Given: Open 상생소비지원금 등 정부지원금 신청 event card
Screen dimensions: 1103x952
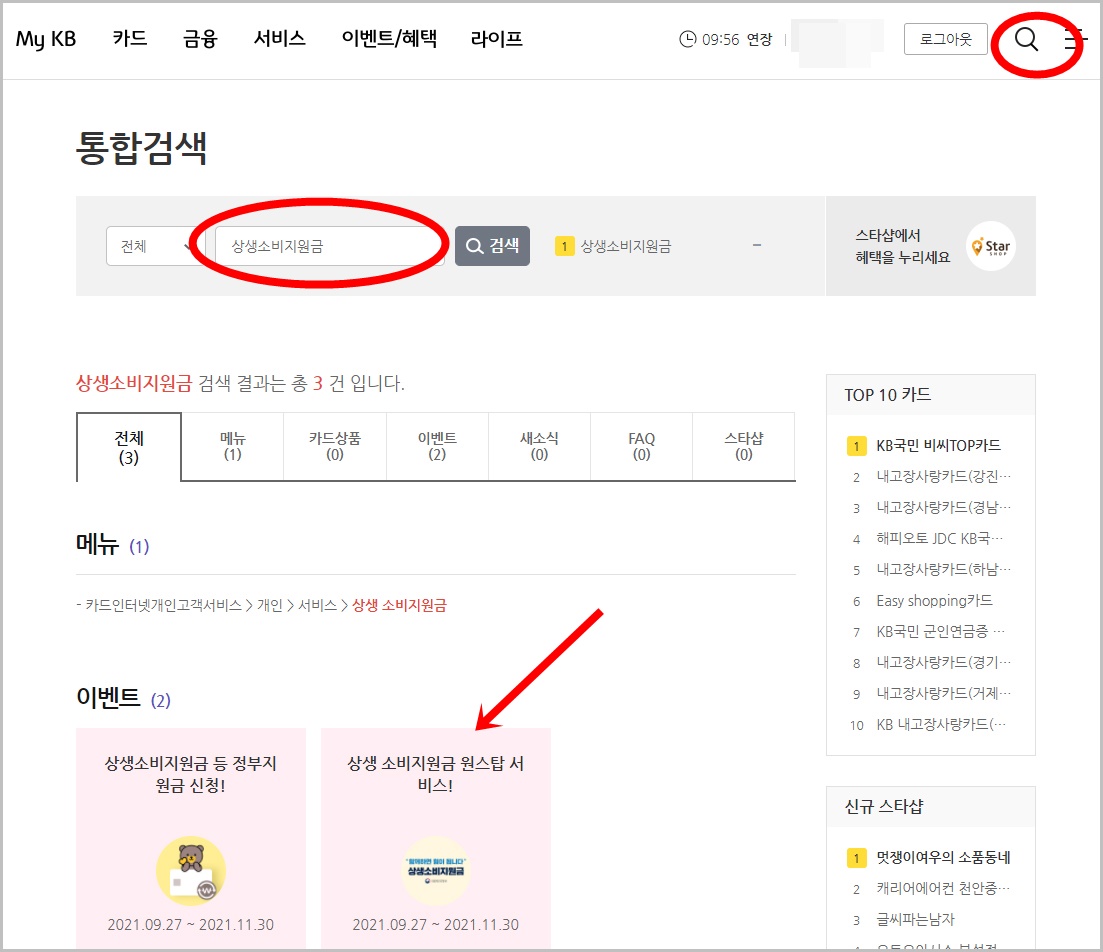Looking at the screenshot, I should click(191, 839).
